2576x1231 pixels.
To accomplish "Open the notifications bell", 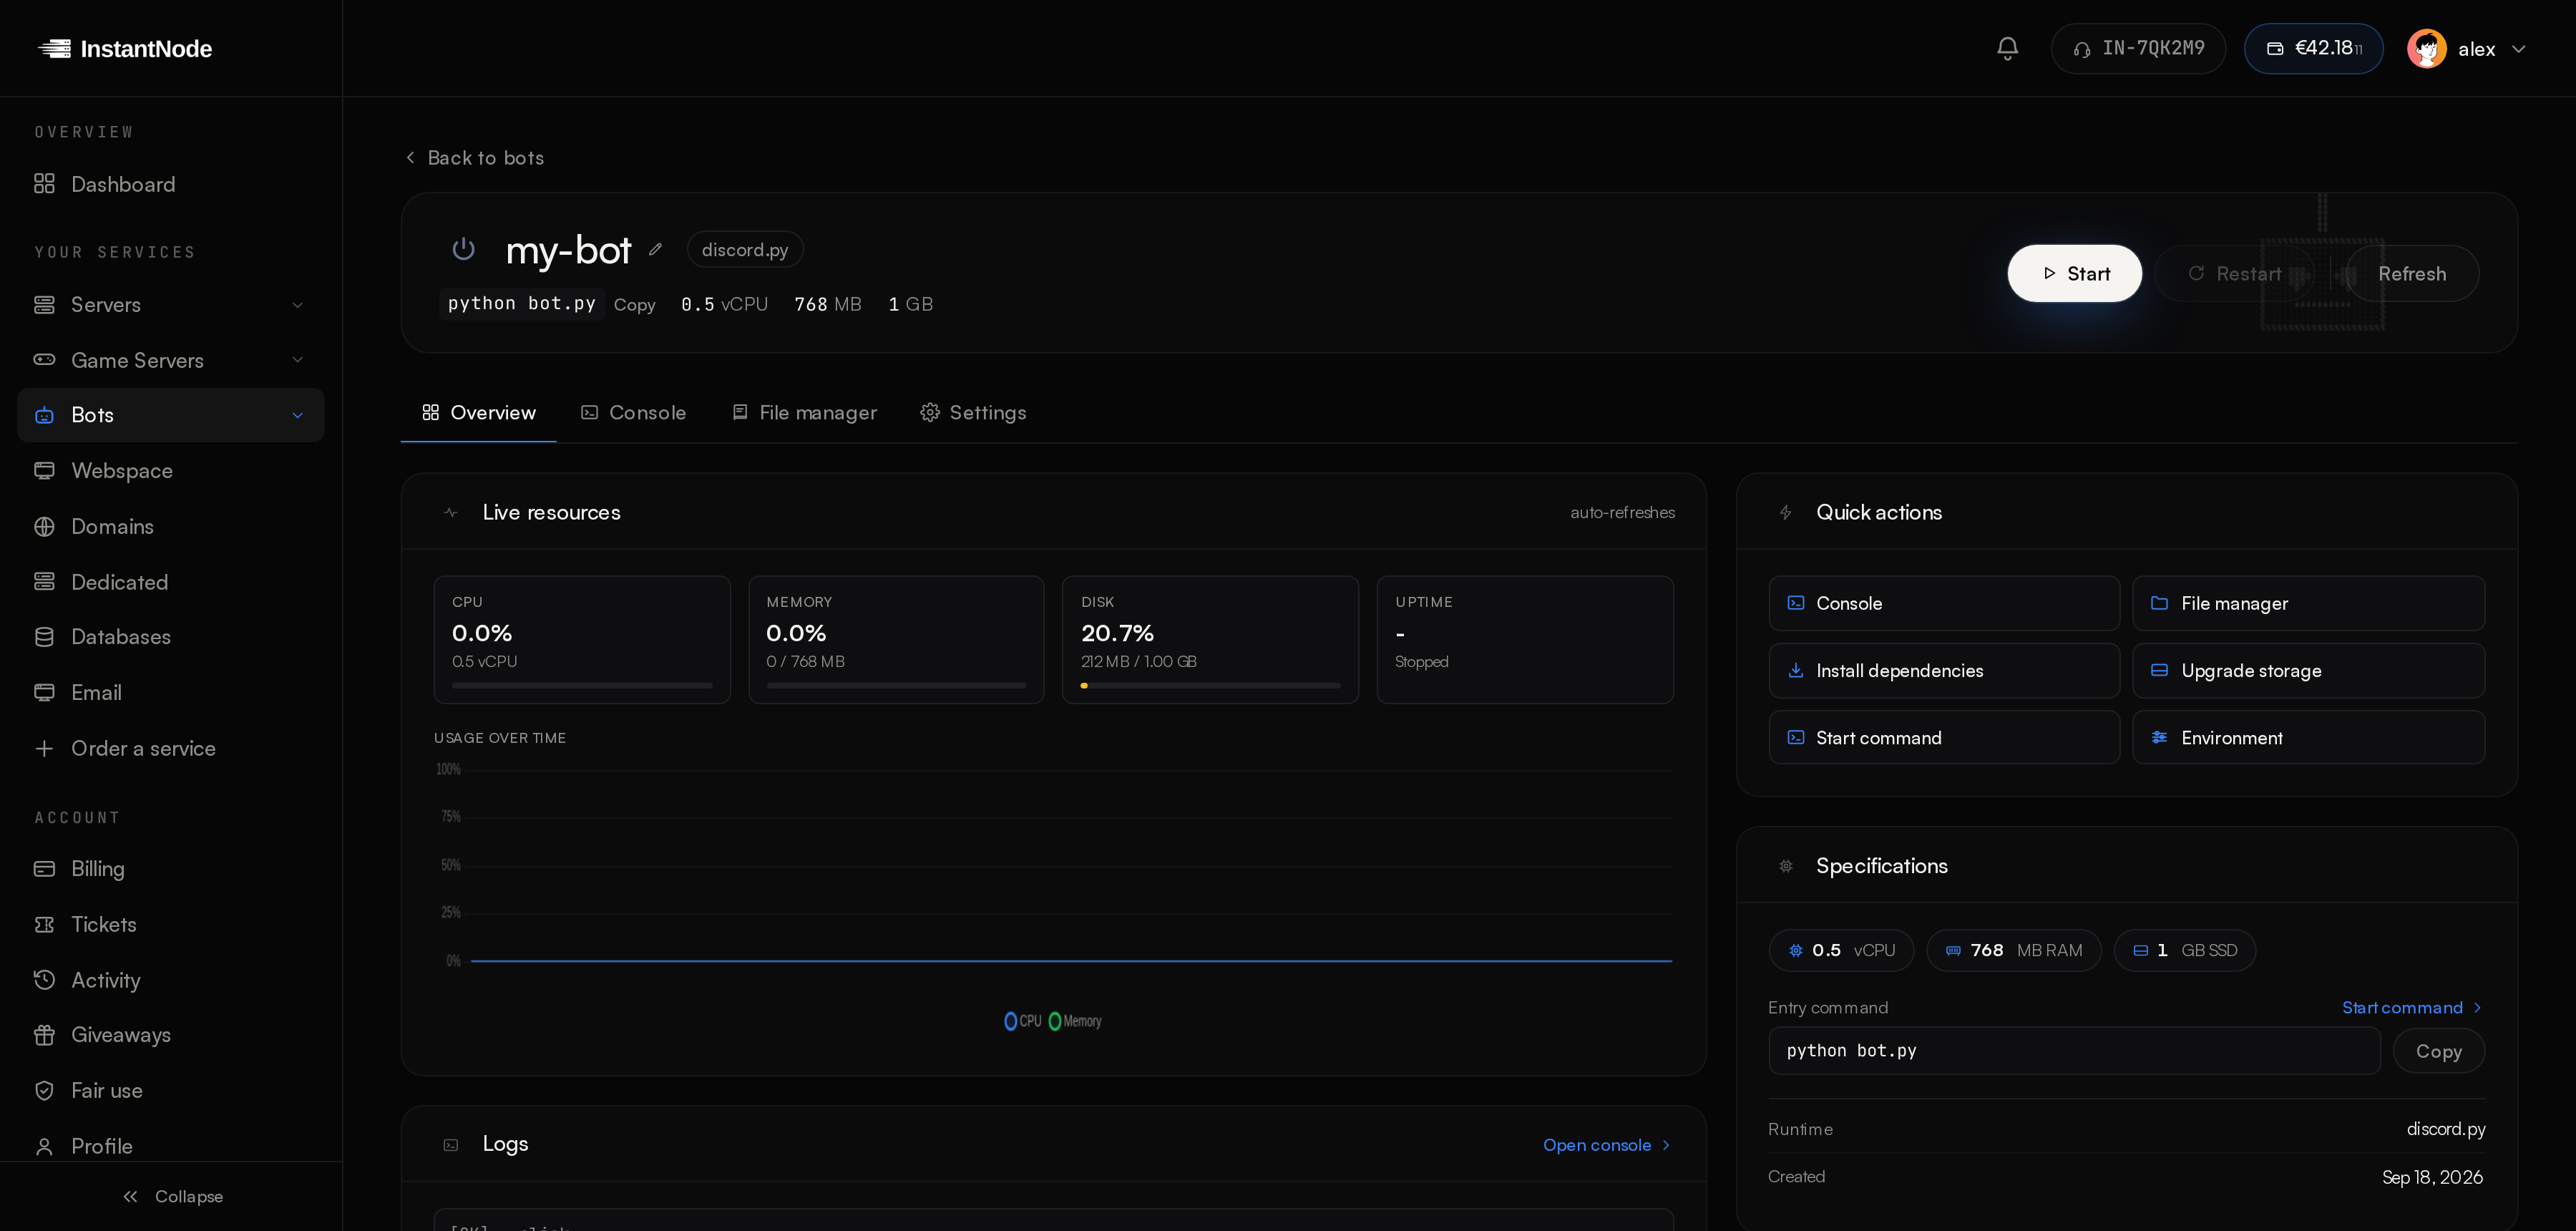I will tap(2007, 48).
